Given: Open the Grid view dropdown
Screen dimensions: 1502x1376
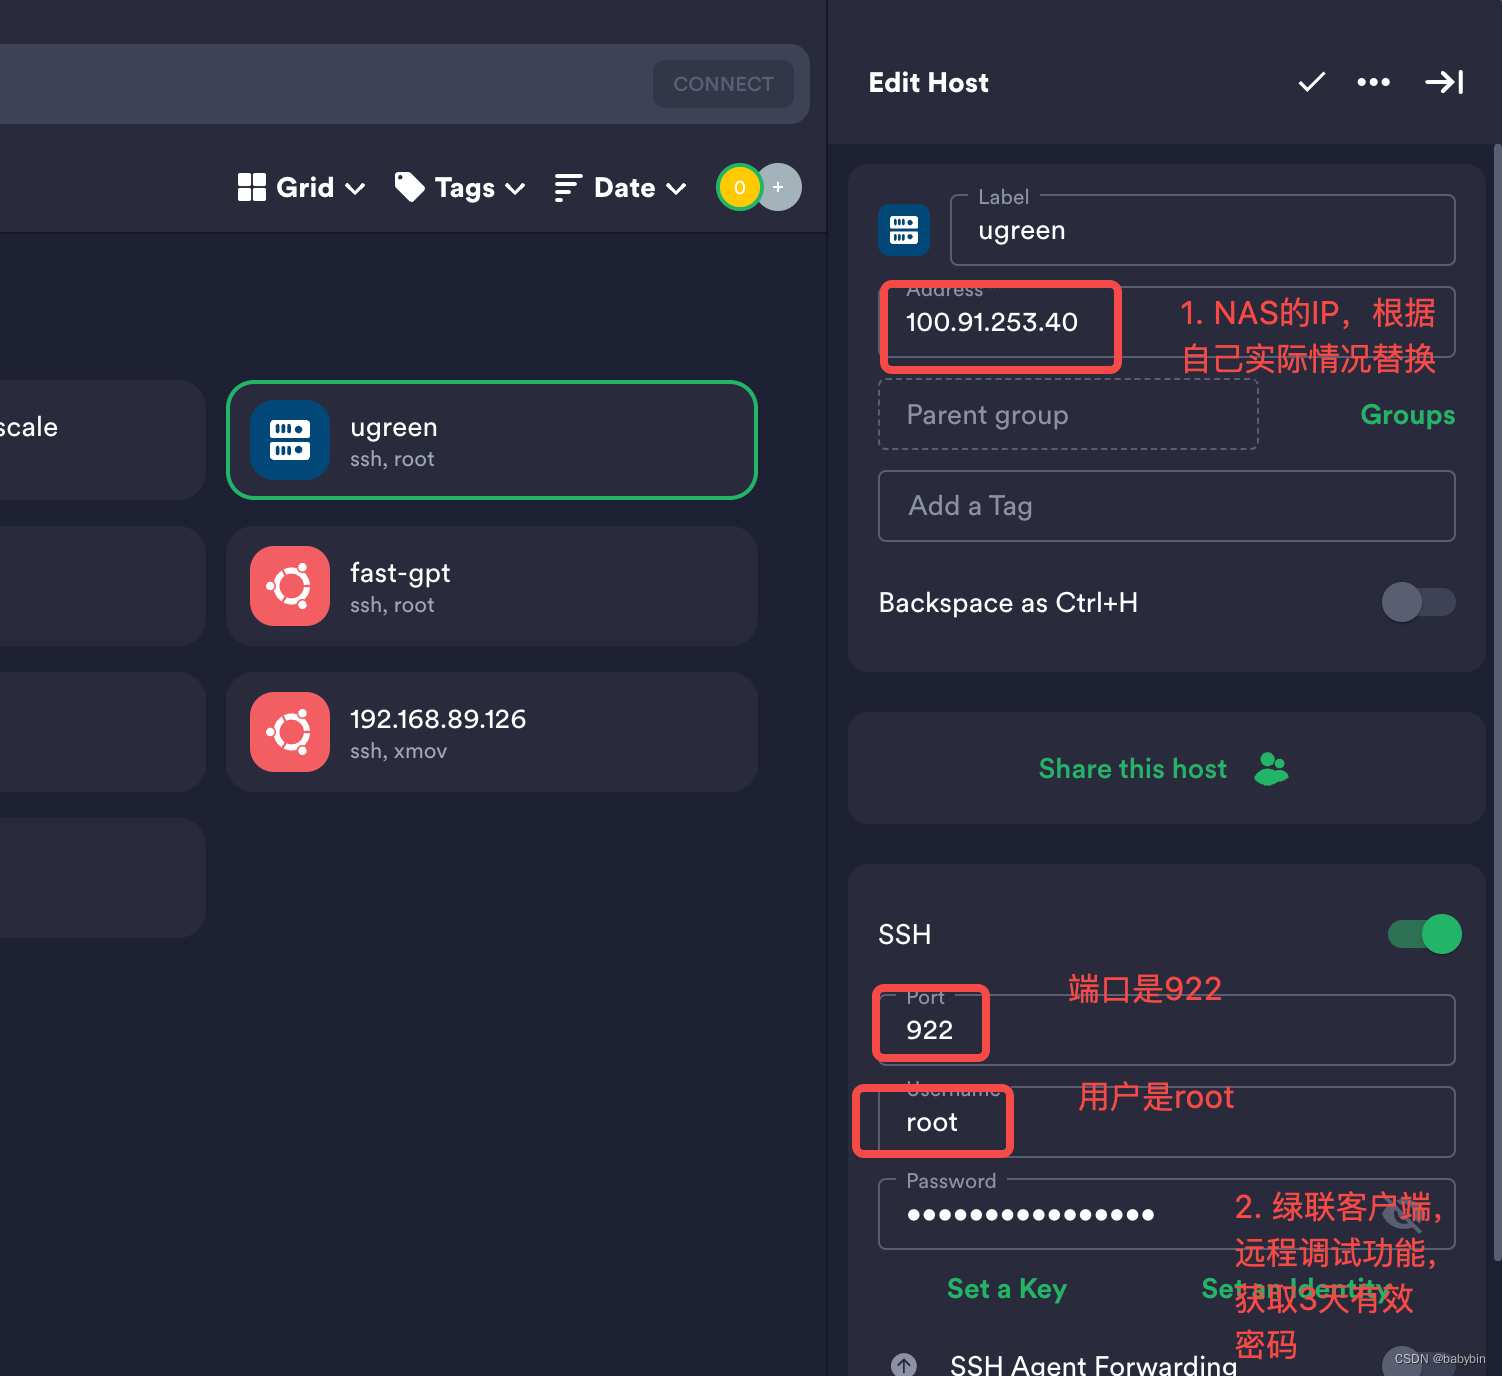Looking at the screenshot, I should click(x=301, y=187).
